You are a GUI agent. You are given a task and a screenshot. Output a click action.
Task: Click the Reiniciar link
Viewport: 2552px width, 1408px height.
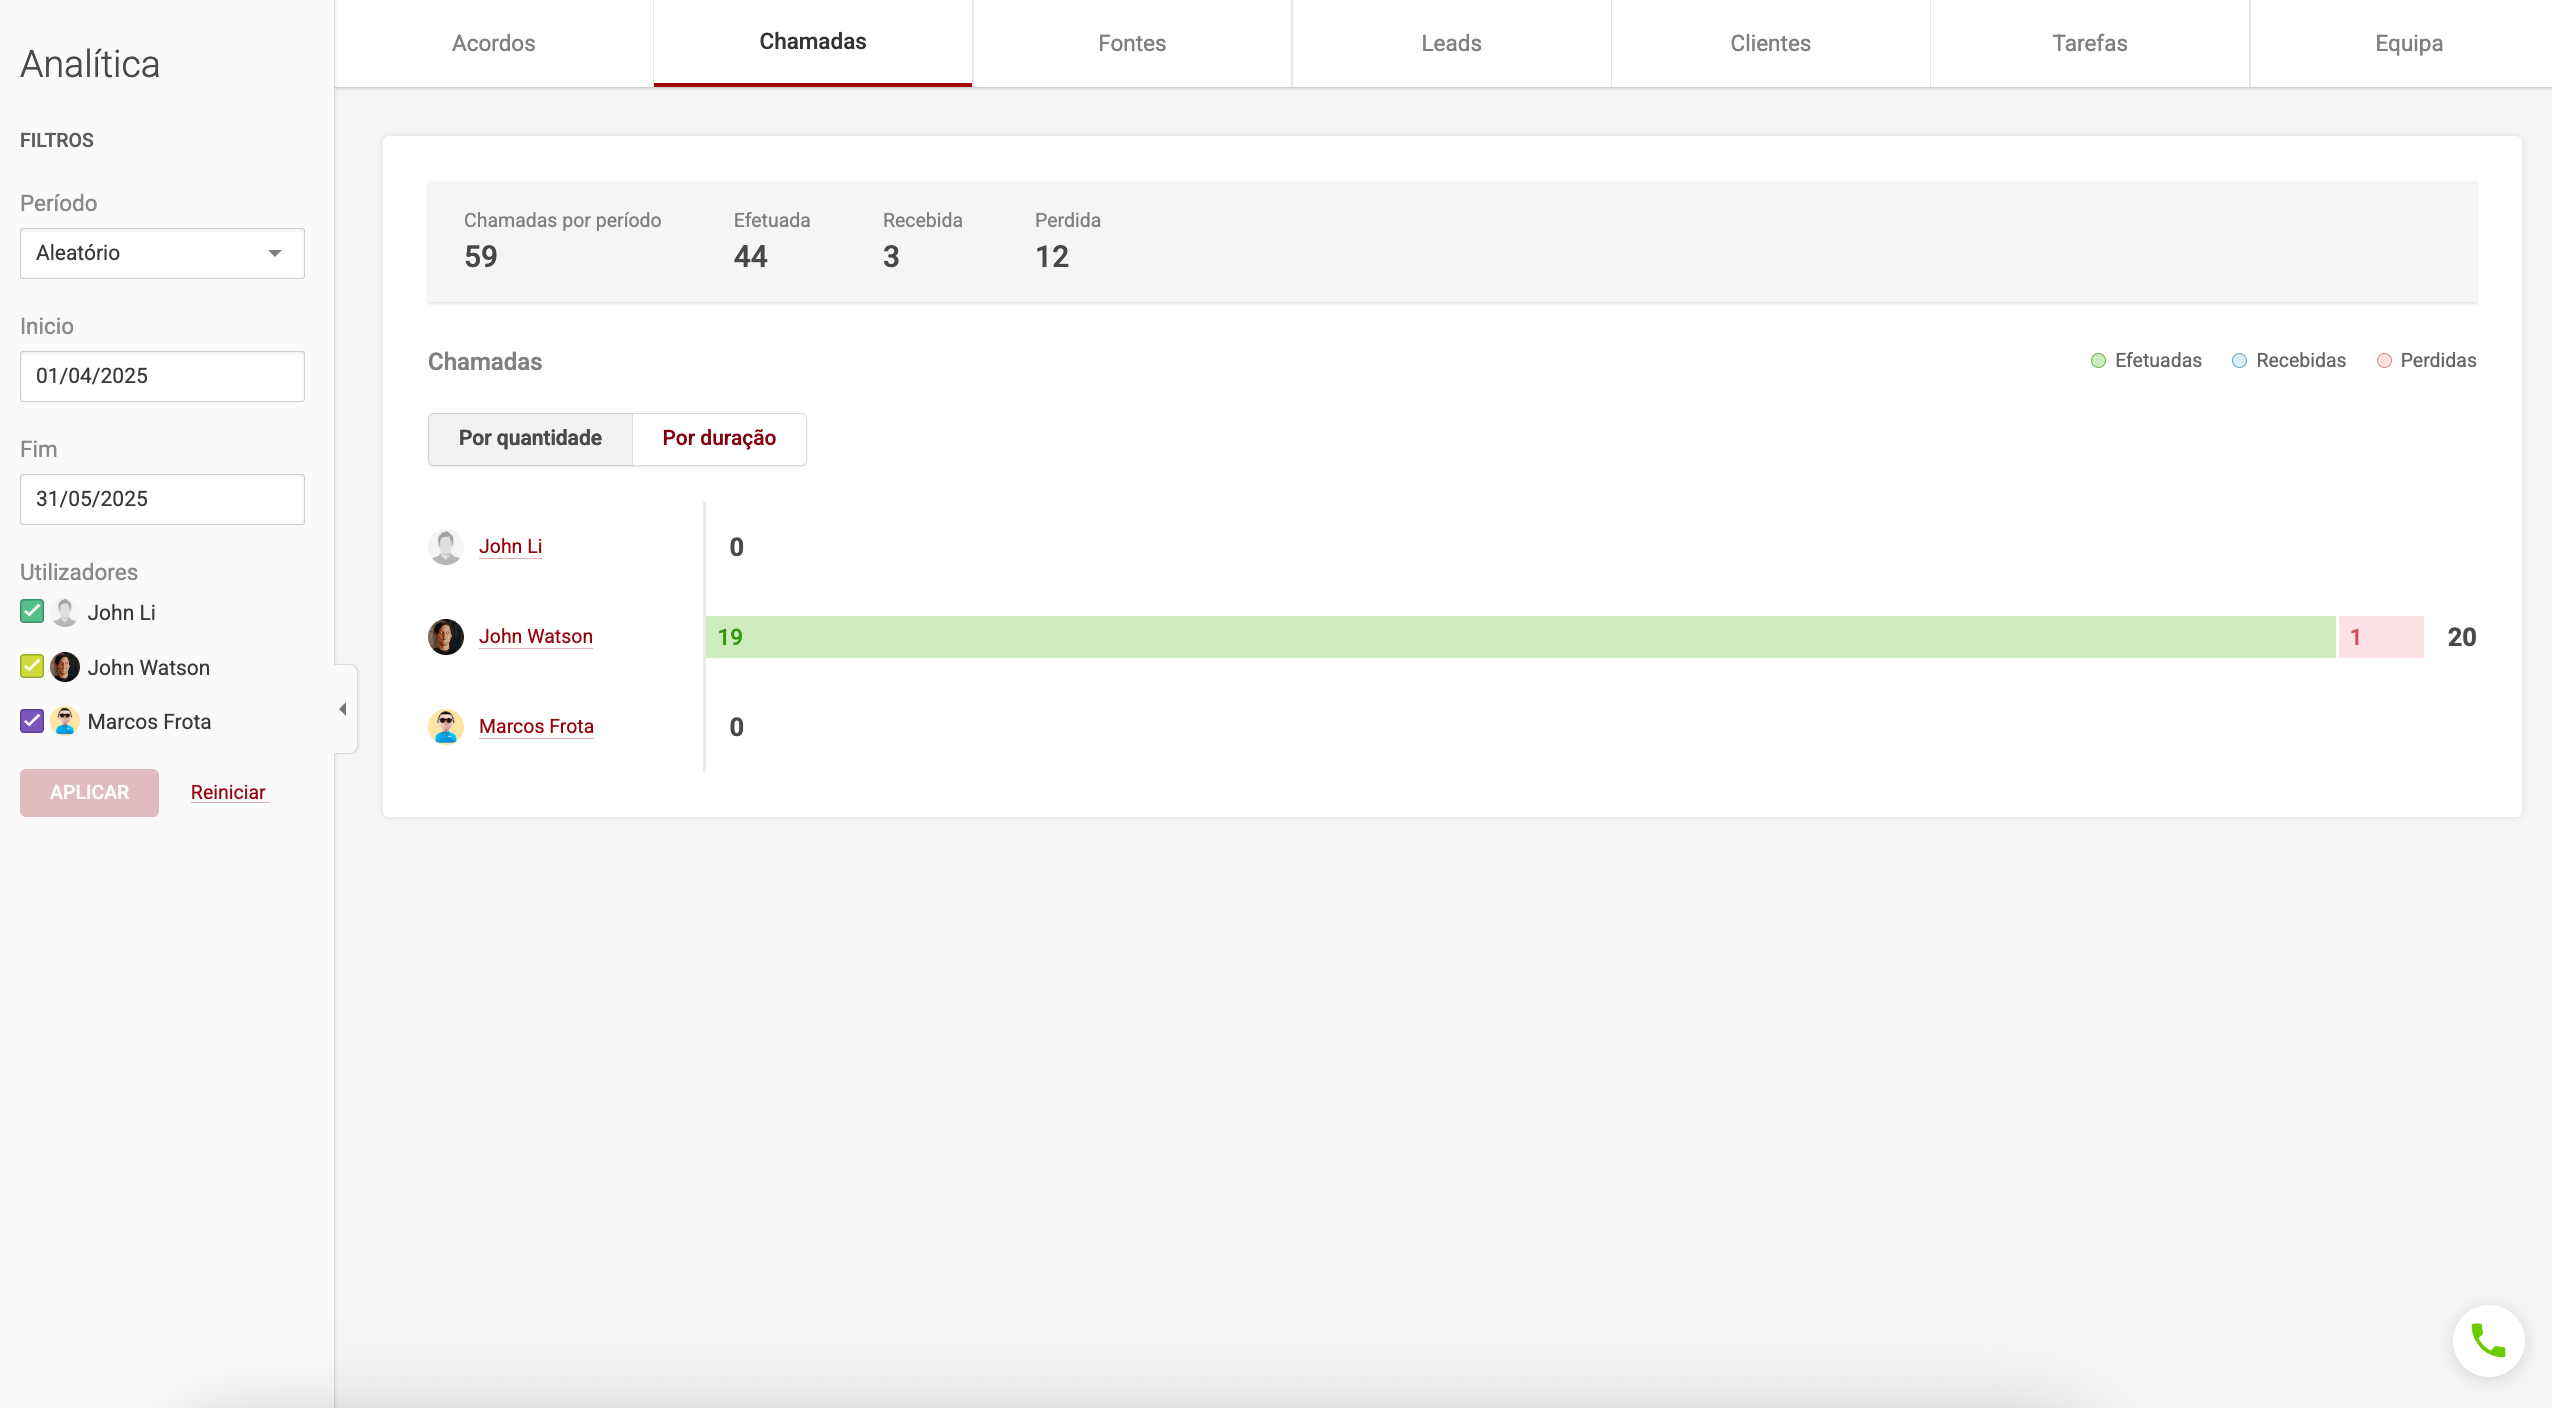[228, 793]
